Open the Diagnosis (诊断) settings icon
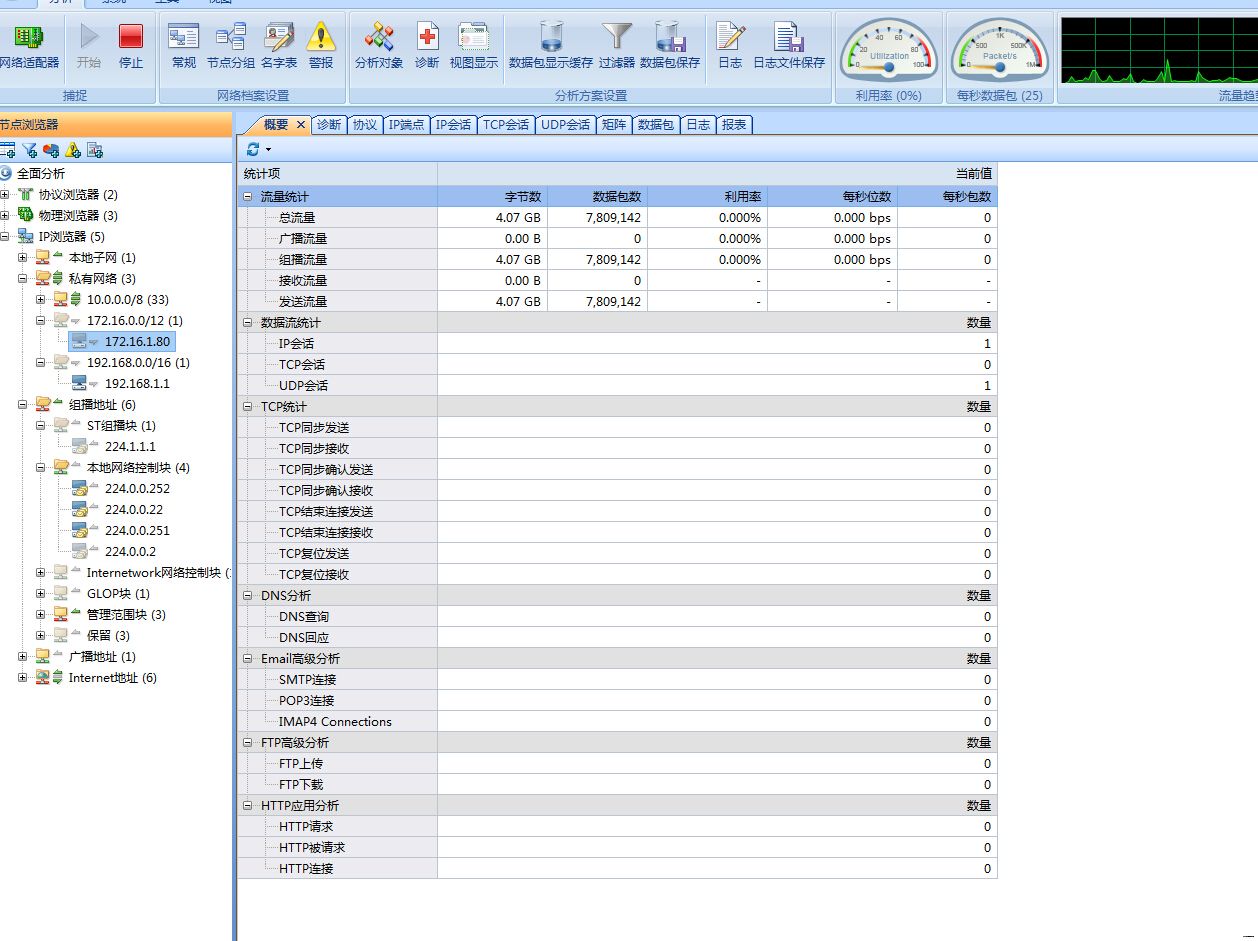This screenshot has width=1258, height=941. coord(427,46)
